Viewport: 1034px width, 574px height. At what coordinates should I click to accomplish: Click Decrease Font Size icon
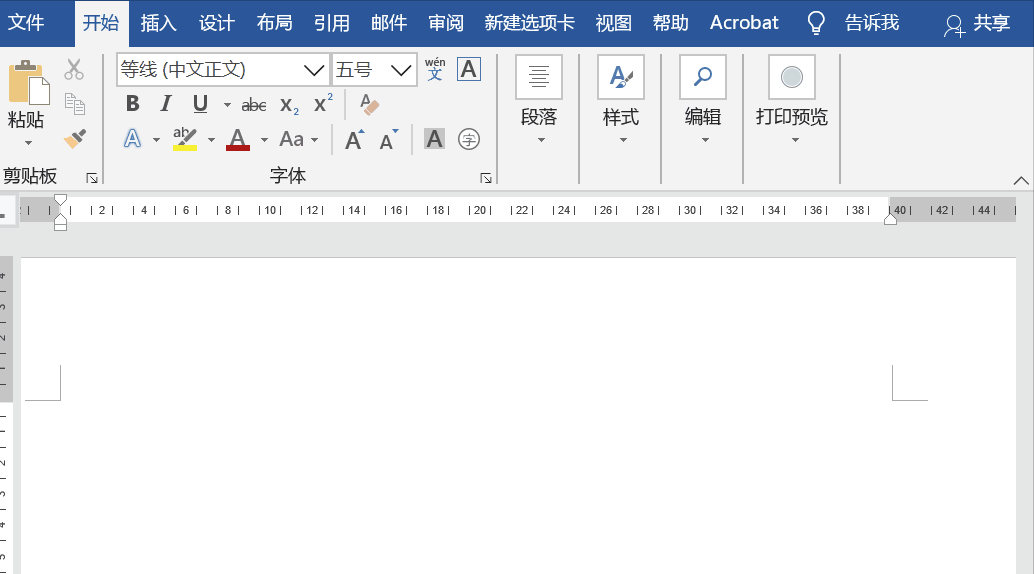(388, 139)
